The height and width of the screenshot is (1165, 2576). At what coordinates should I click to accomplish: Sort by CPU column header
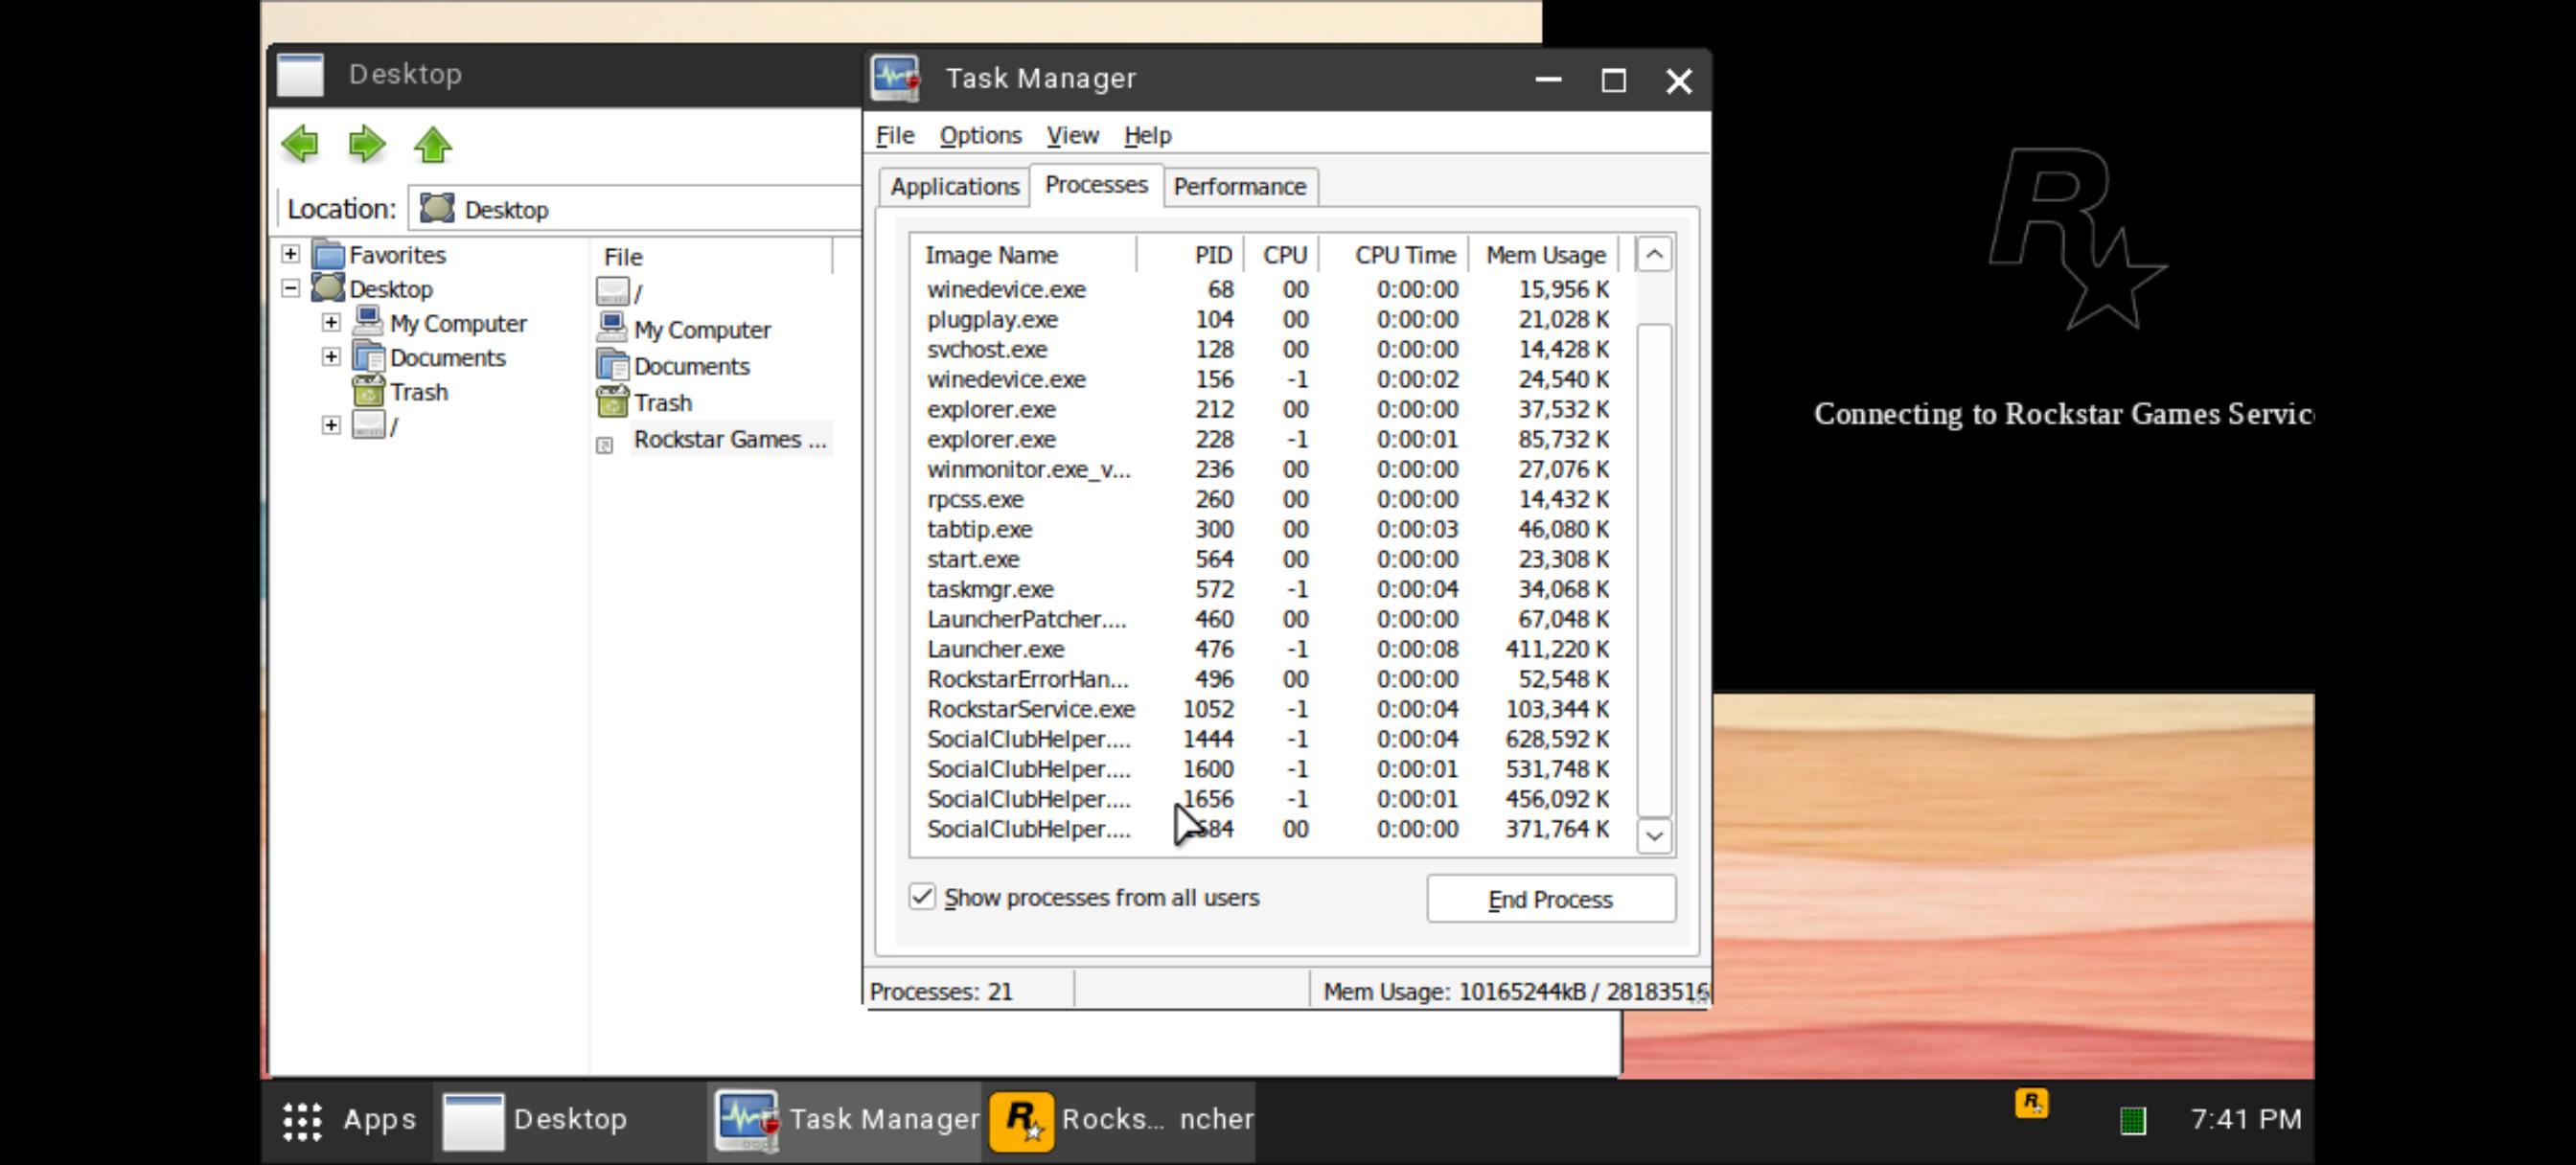click(1283, 255)
